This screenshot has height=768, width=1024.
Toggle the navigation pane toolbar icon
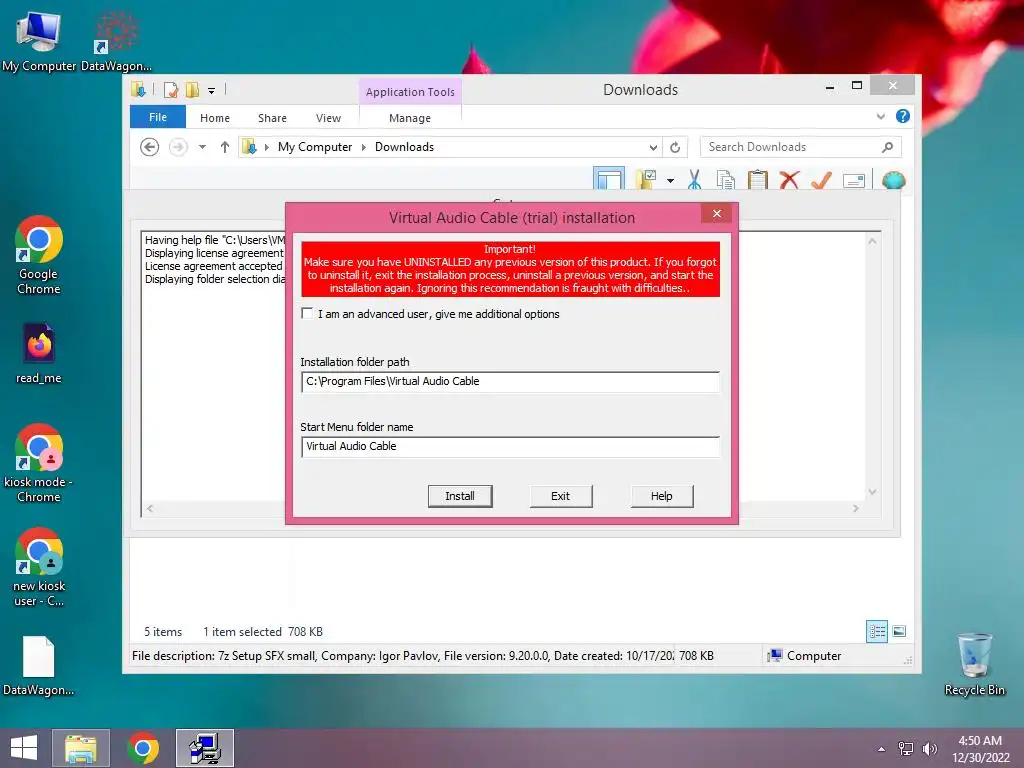point(609,178)
